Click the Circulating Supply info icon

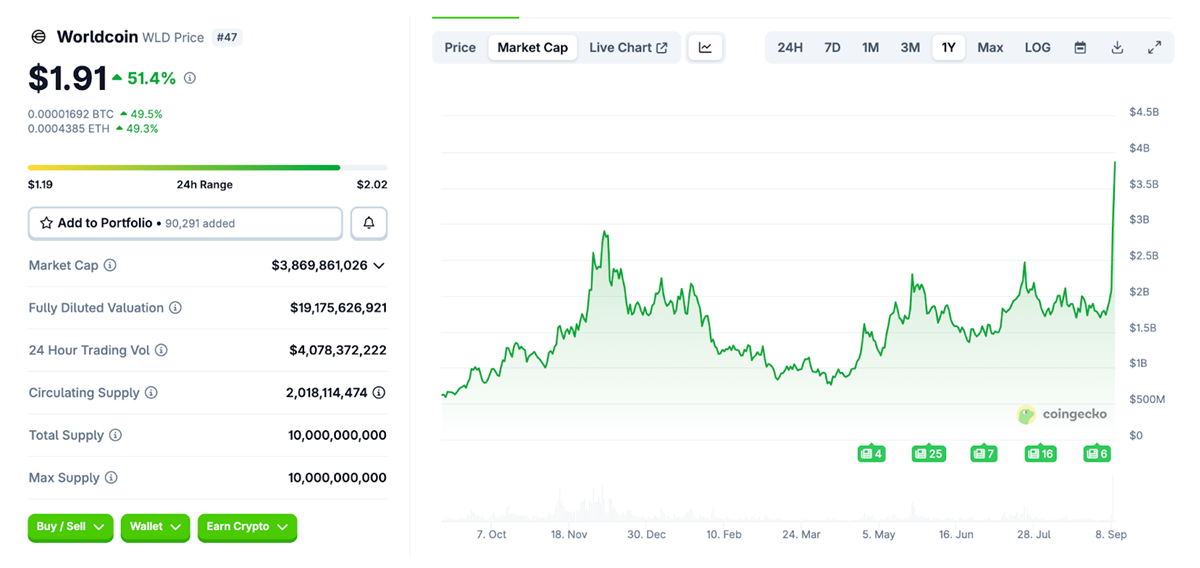coord(151,393)
